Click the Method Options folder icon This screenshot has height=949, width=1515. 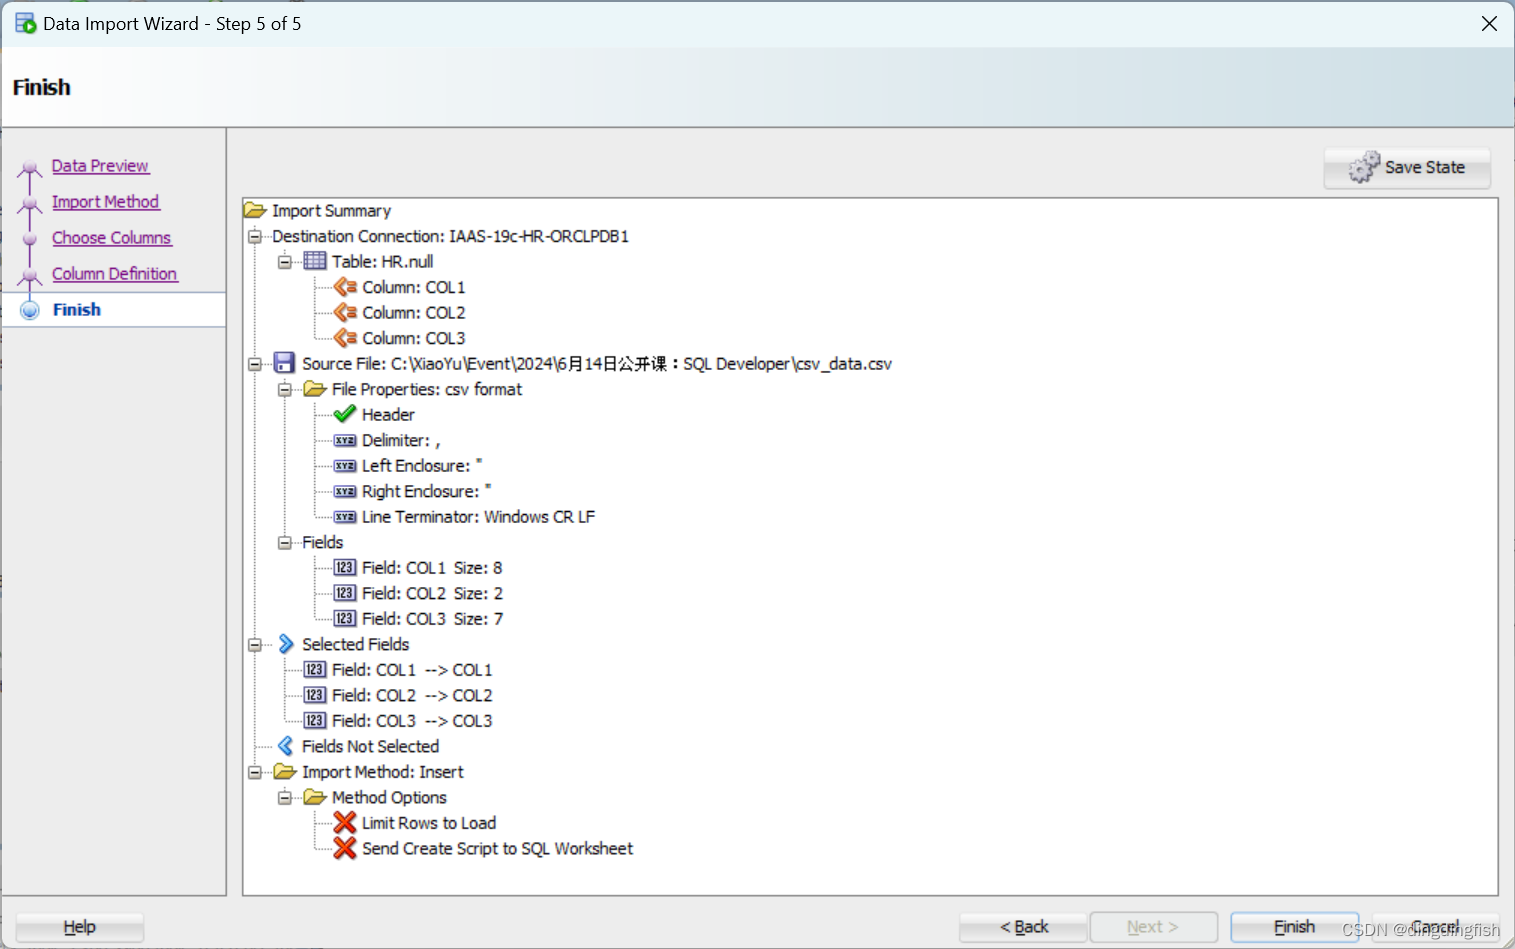click(315, 797)
